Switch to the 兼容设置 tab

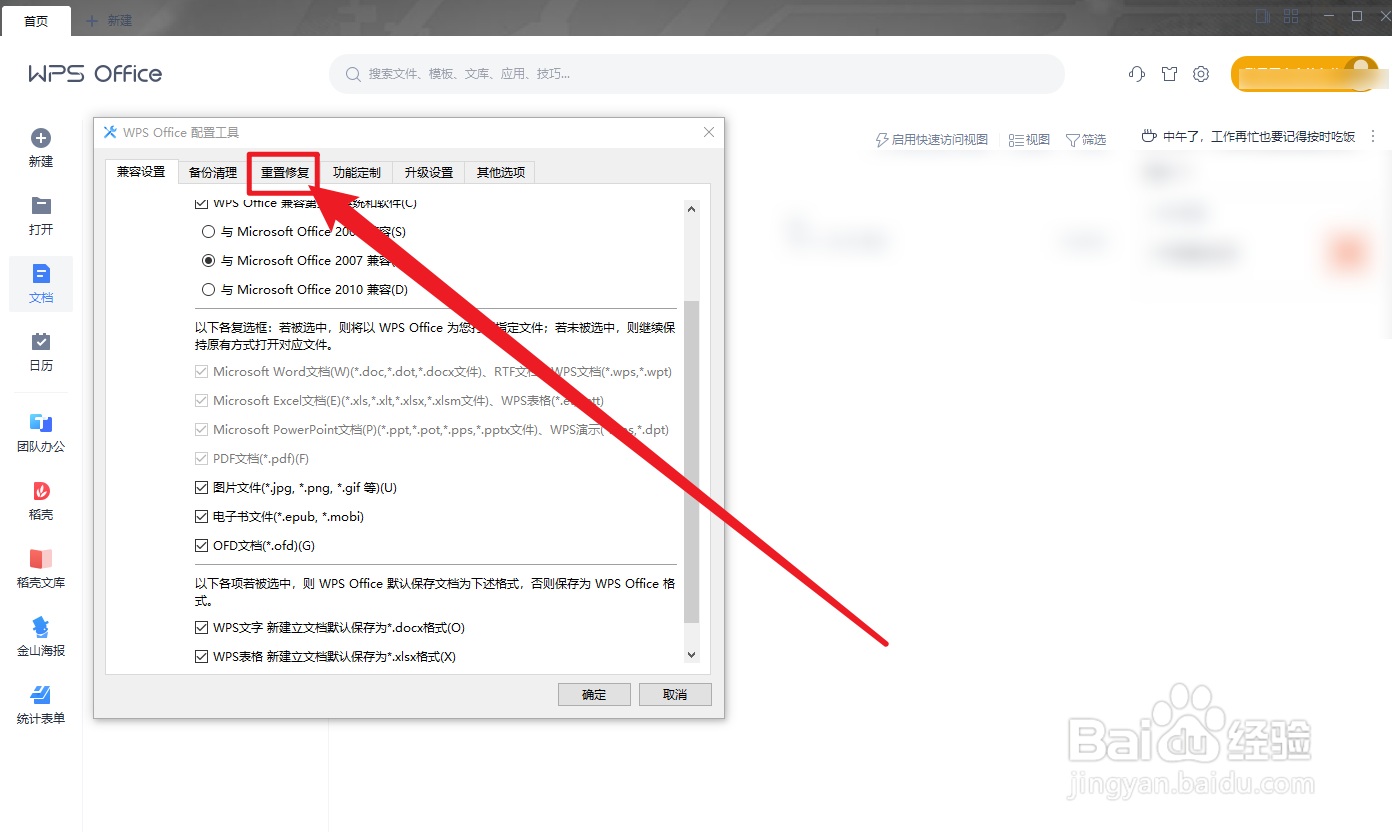[141, 172]
